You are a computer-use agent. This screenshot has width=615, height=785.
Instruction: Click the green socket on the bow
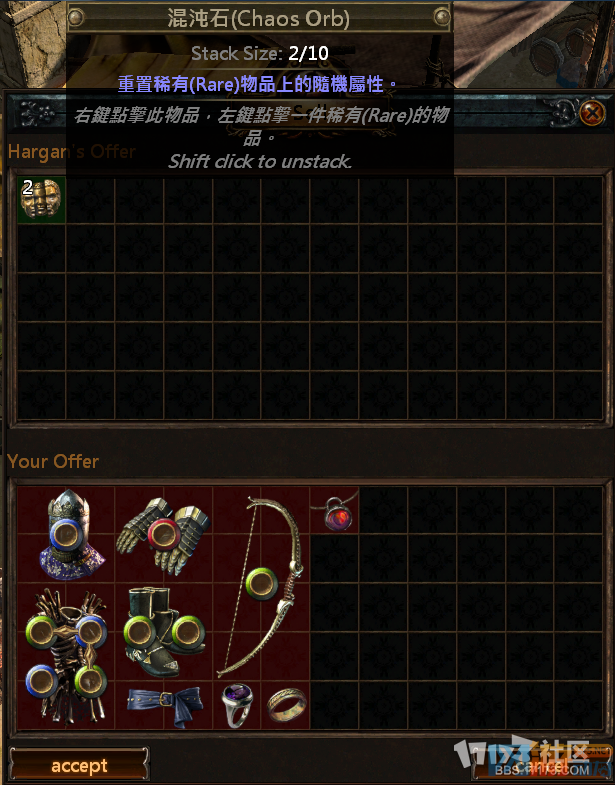point(261,583)
